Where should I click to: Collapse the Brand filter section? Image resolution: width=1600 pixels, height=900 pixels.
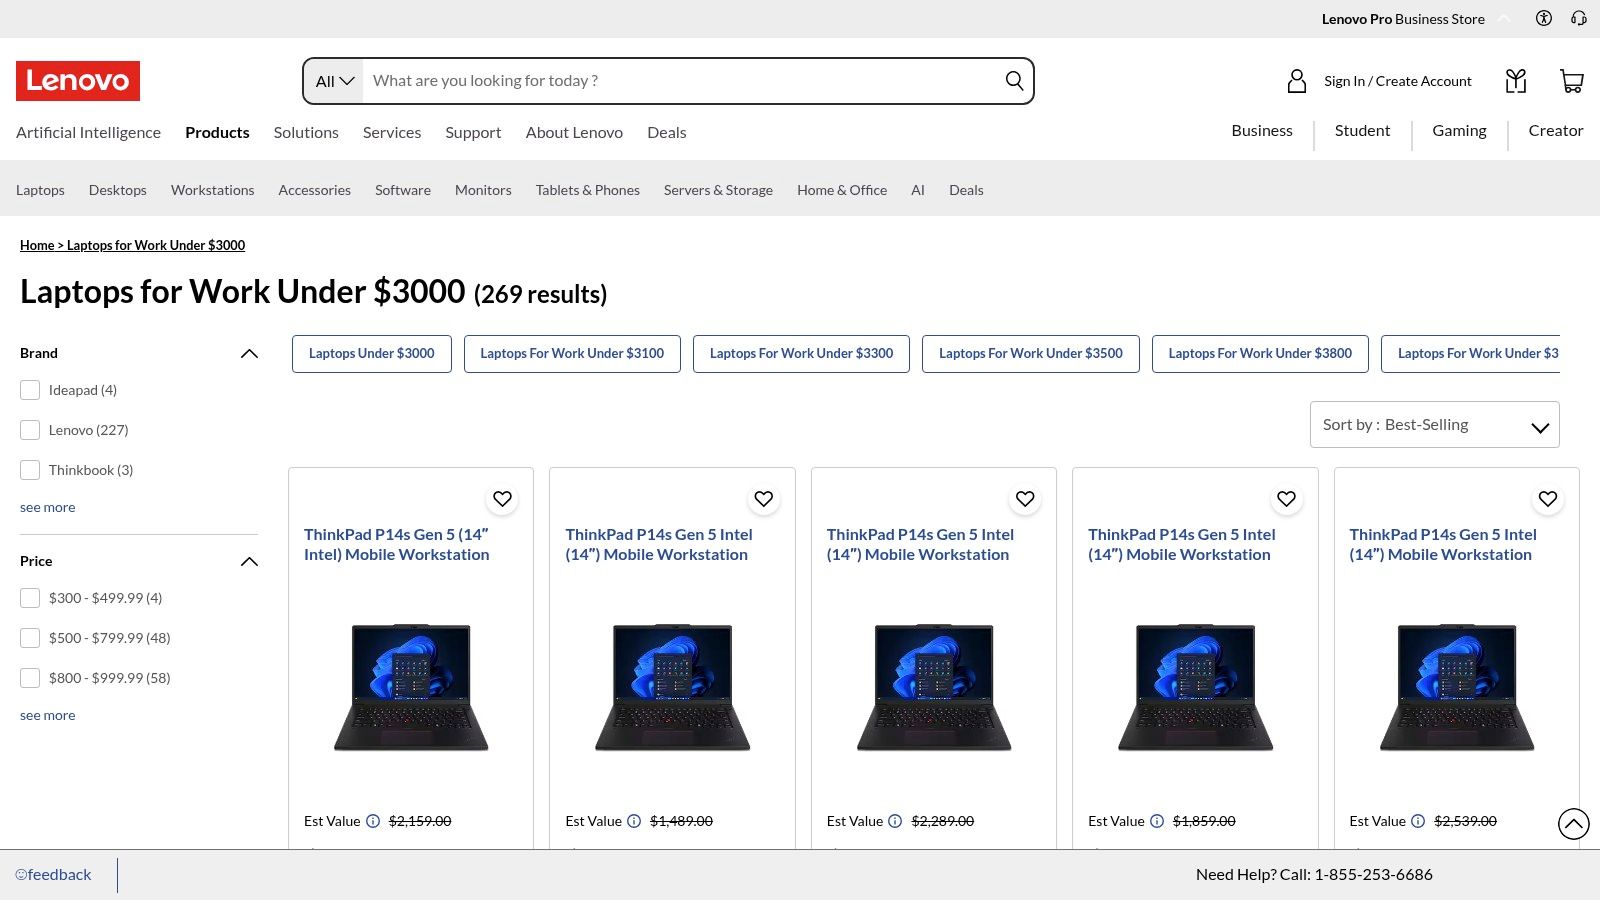click(249, 353)
